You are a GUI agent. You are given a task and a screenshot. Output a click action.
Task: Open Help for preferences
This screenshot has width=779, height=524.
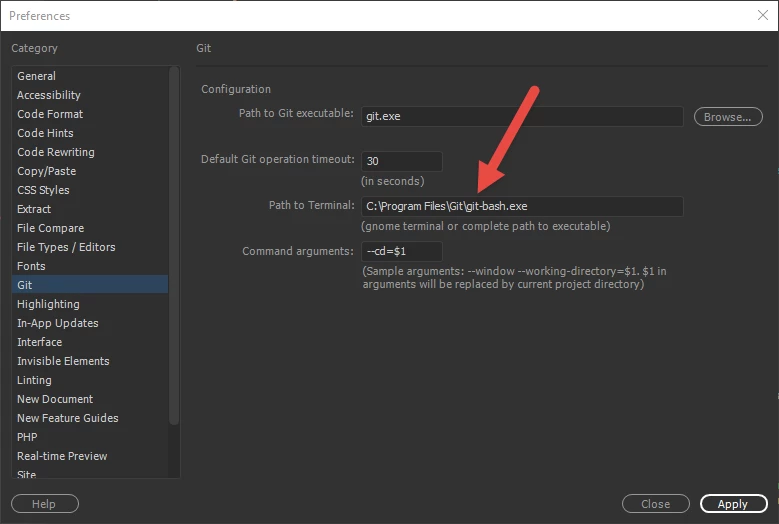pyautogui.click(x=45, y=504)
